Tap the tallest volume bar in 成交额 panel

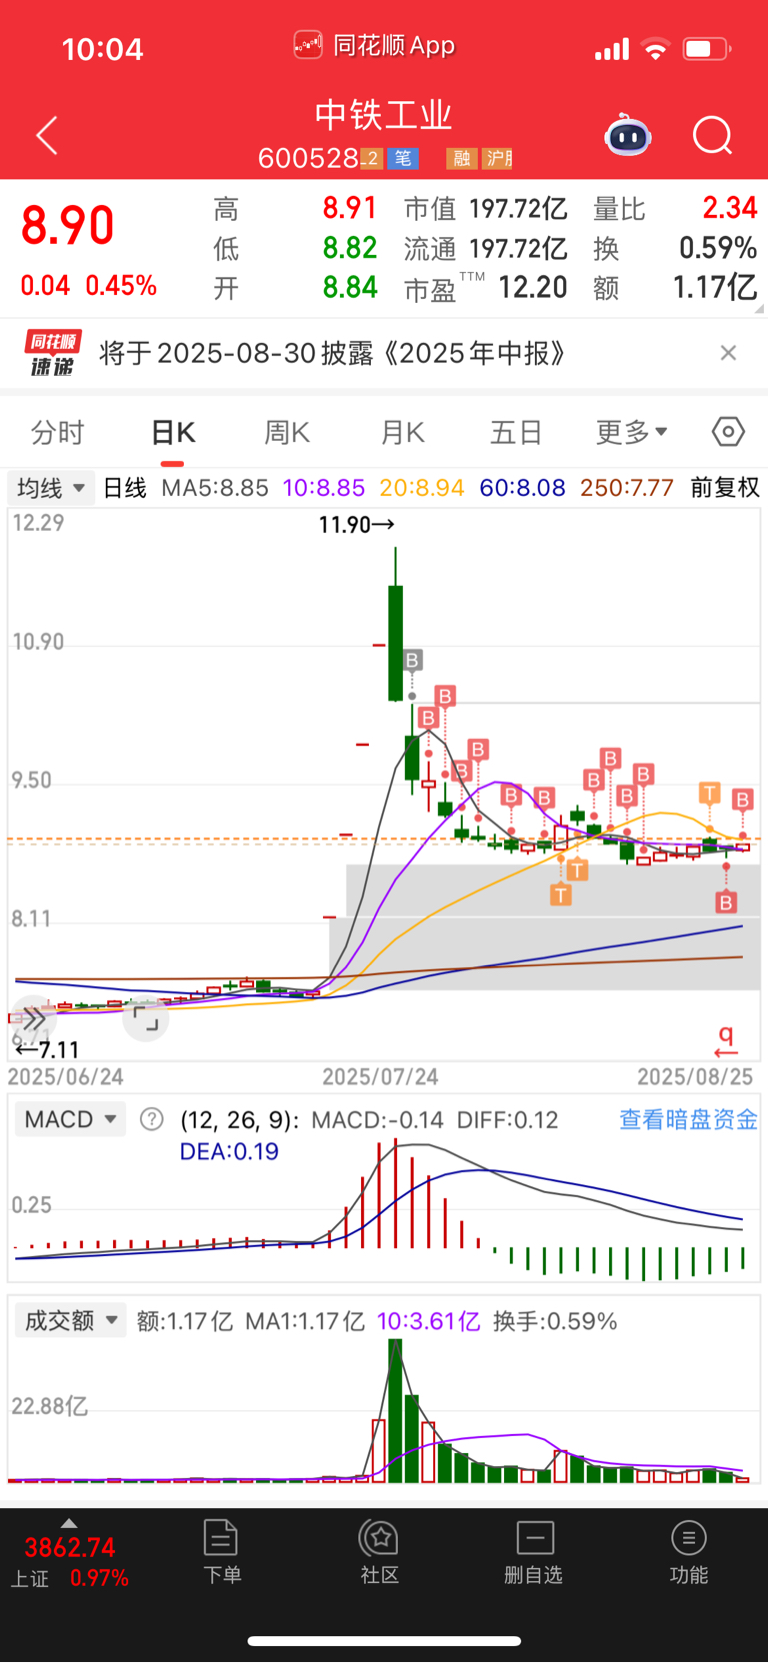[x=396, y=1411]
